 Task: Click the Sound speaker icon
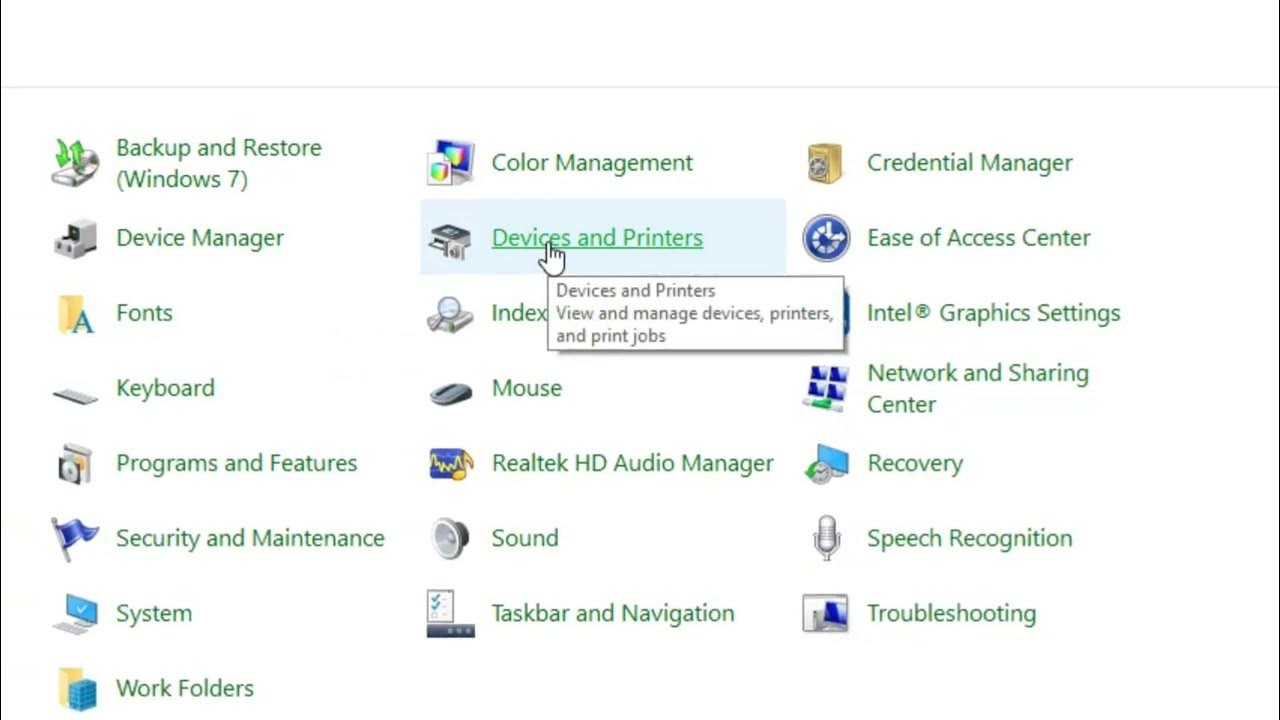click(451, 538)
